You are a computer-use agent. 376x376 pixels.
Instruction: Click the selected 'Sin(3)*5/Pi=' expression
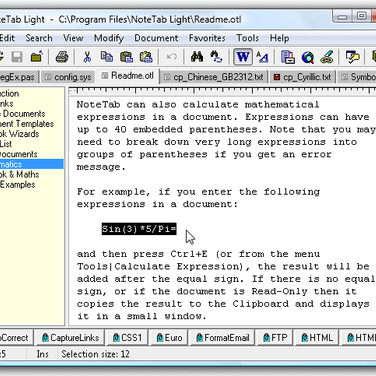click(x=139, y=229)
